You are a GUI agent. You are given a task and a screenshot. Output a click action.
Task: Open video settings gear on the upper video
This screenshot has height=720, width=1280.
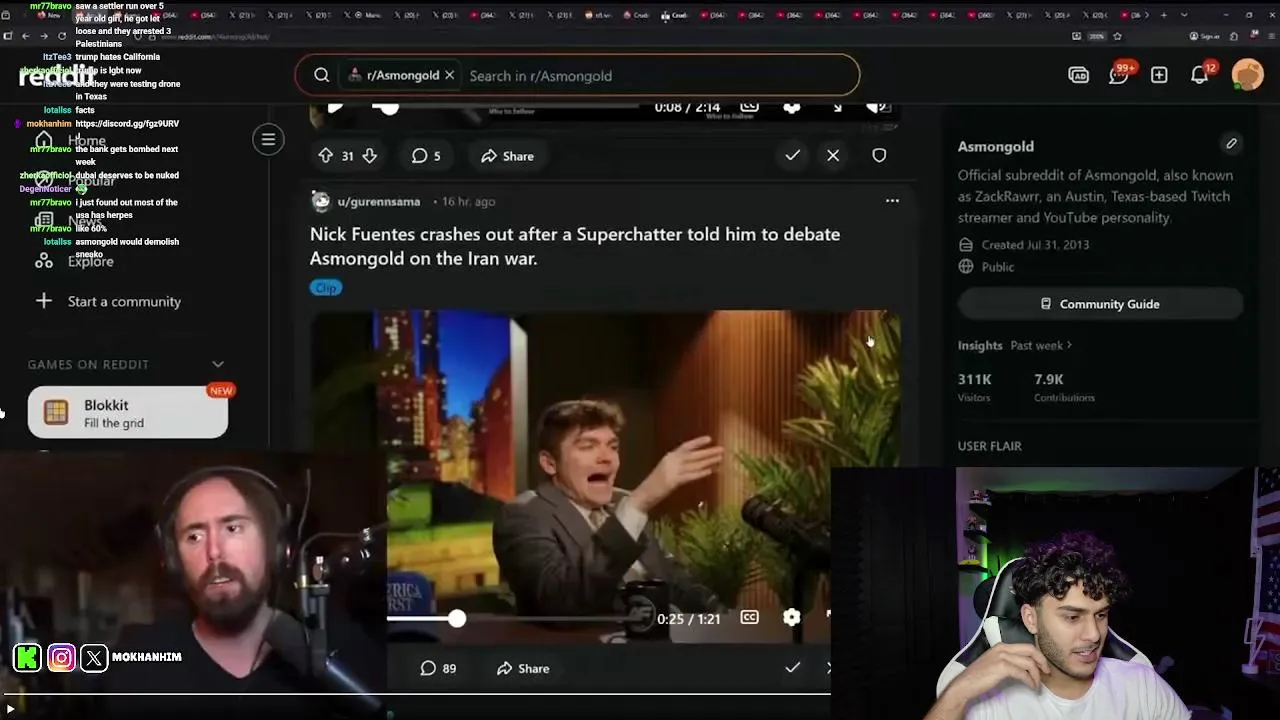tap(791, 107)
